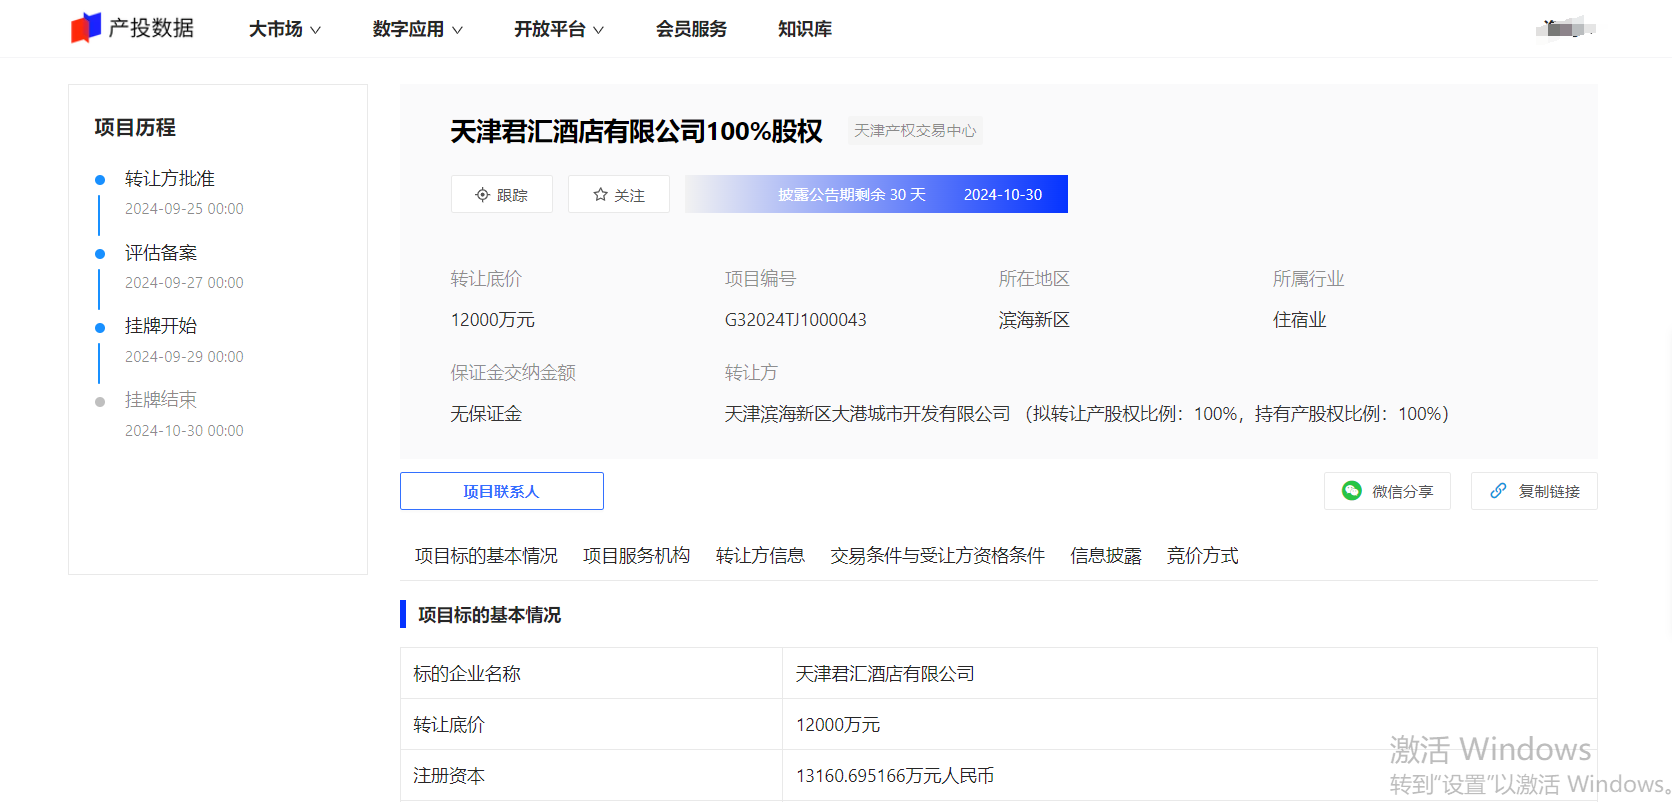Click the 项目历程 panel heading
The width and height of the screenshot is (1672, 802).
coord(135,128)
